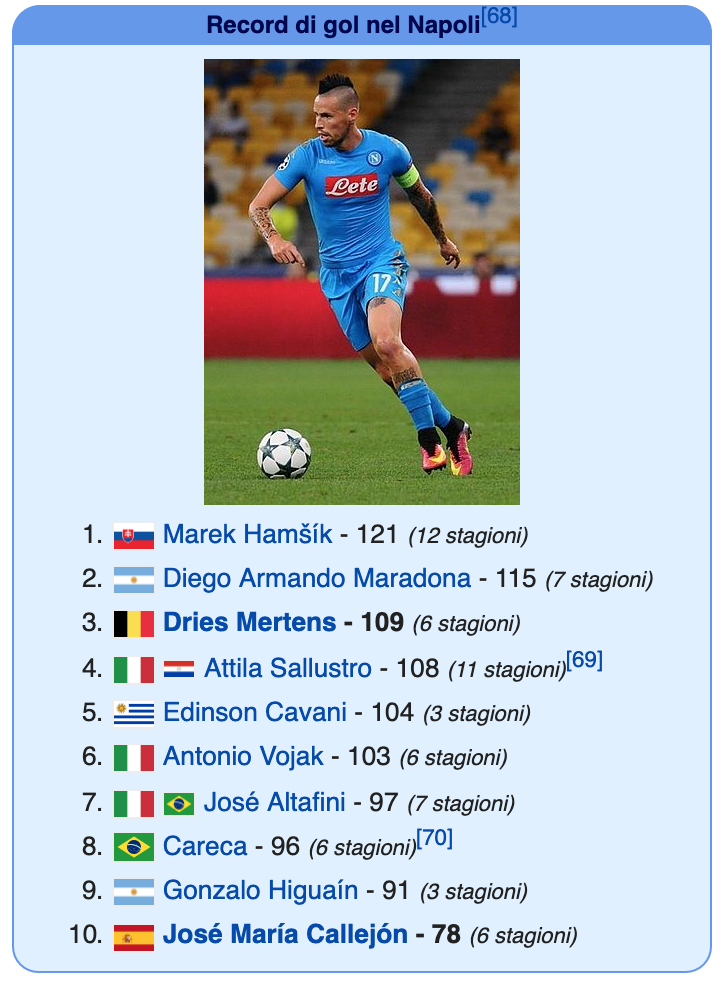Click the Slovakia flag icon beside Hamšík

pyautogui.click(x=133, y=536)
